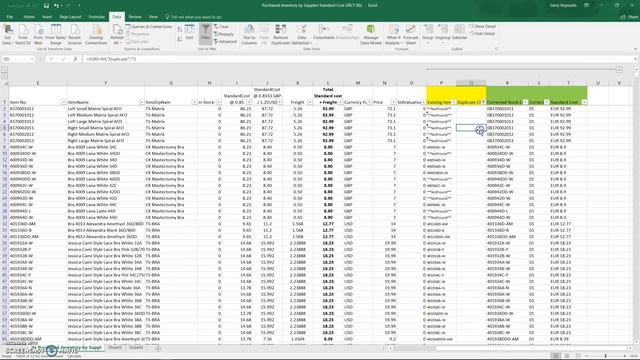
Task: Undo the last action
Action: click(56, 6)
